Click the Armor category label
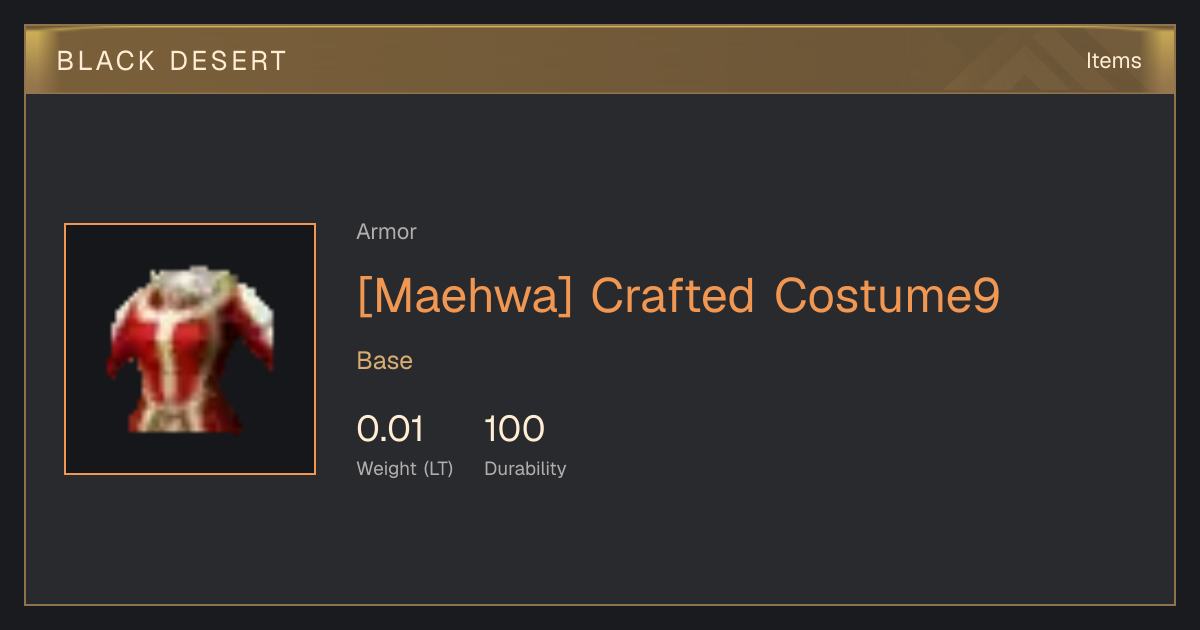Viewport: 1200px width, 630px height. click(386, 232)
